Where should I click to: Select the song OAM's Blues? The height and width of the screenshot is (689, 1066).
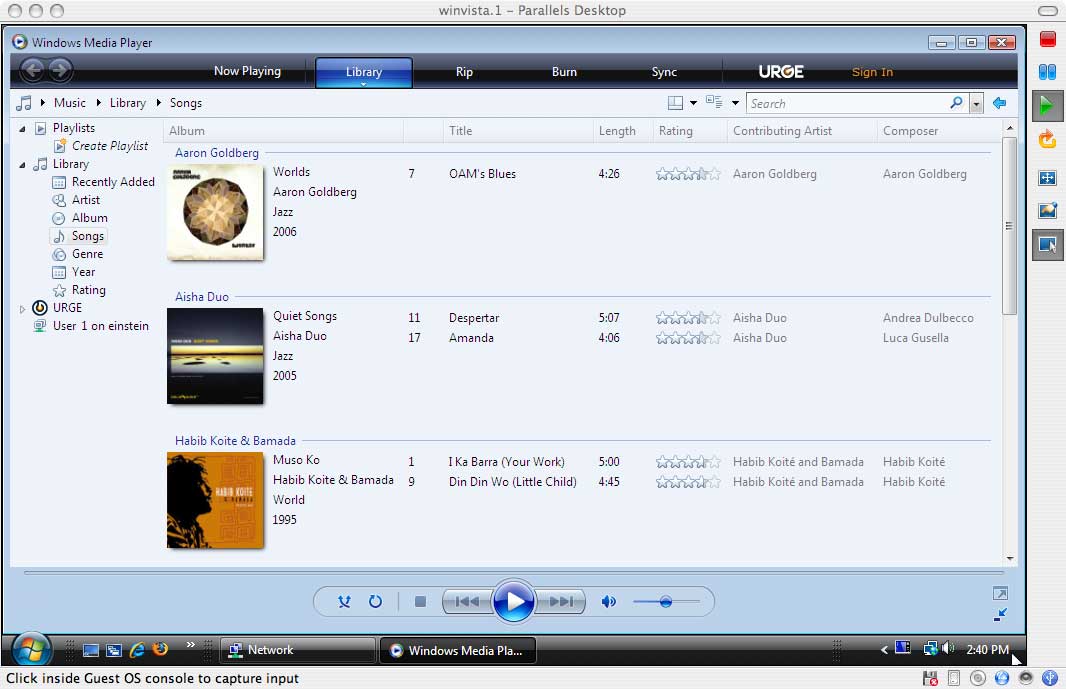482,174
